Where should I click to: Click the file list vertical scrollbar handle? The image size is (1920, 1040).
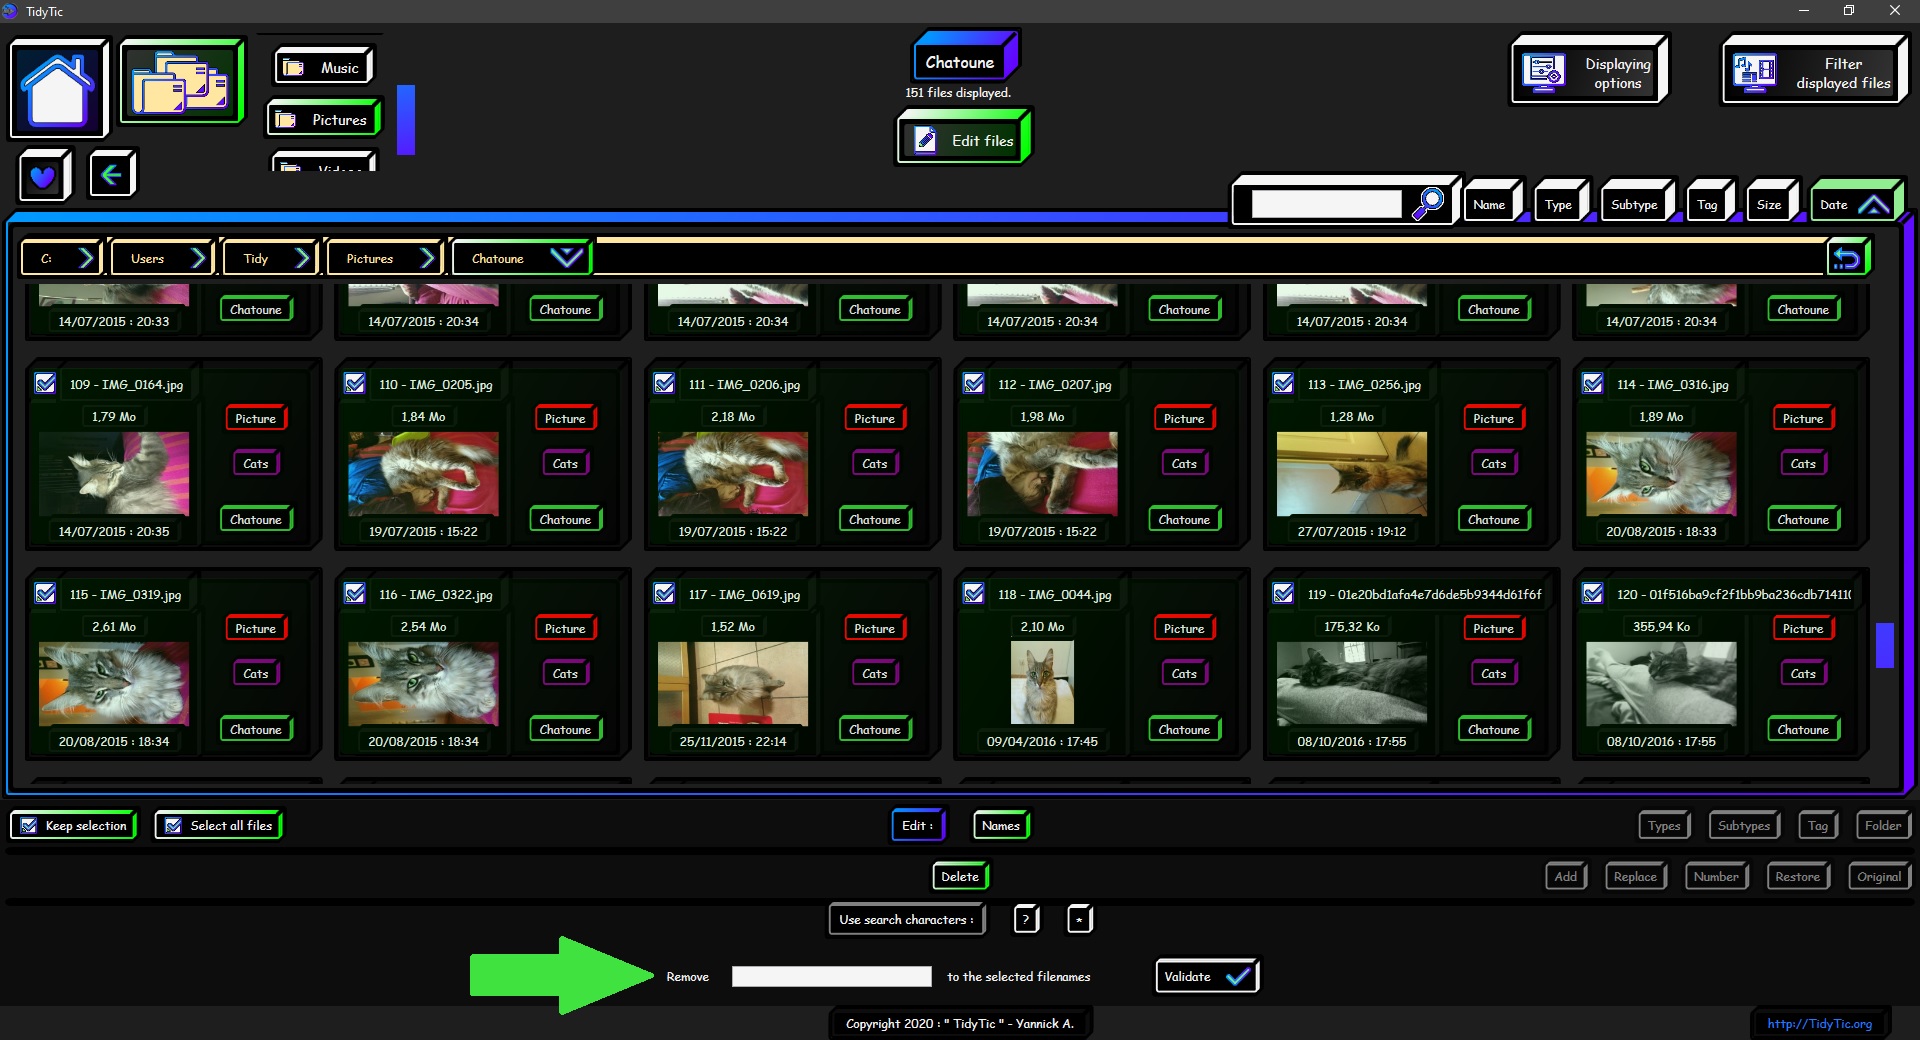tap(1884, 645)
